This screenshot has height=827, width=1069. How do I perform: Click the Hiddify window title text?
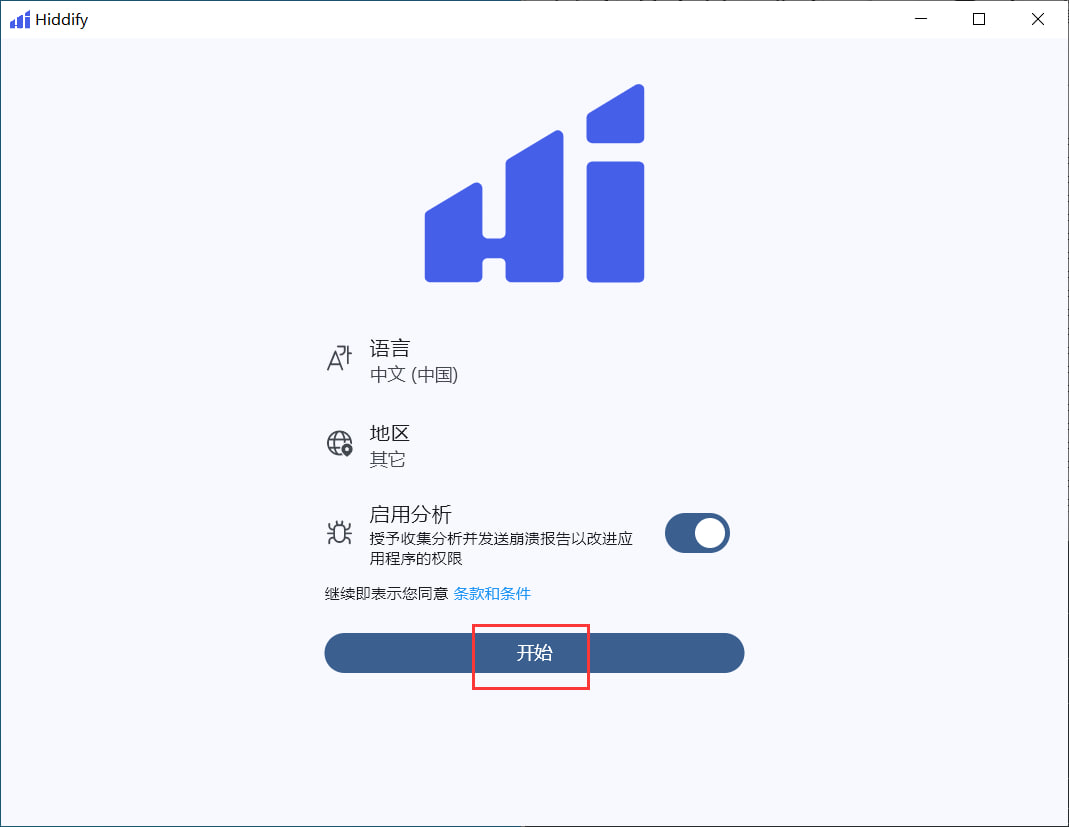click(x=62, y=20)
